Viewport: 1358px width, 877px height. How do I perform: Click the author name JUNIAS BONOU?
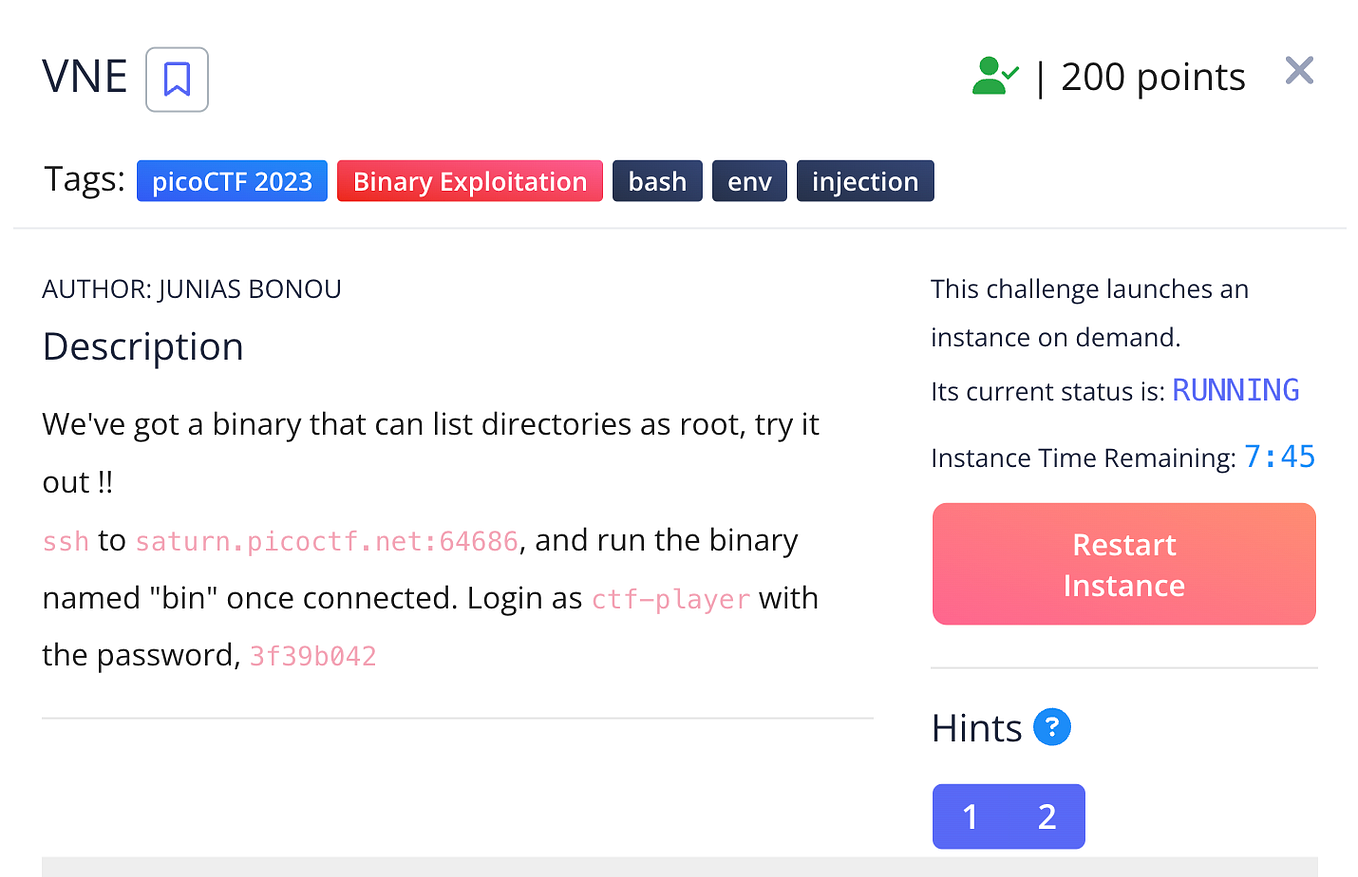[x=191, y=288]
